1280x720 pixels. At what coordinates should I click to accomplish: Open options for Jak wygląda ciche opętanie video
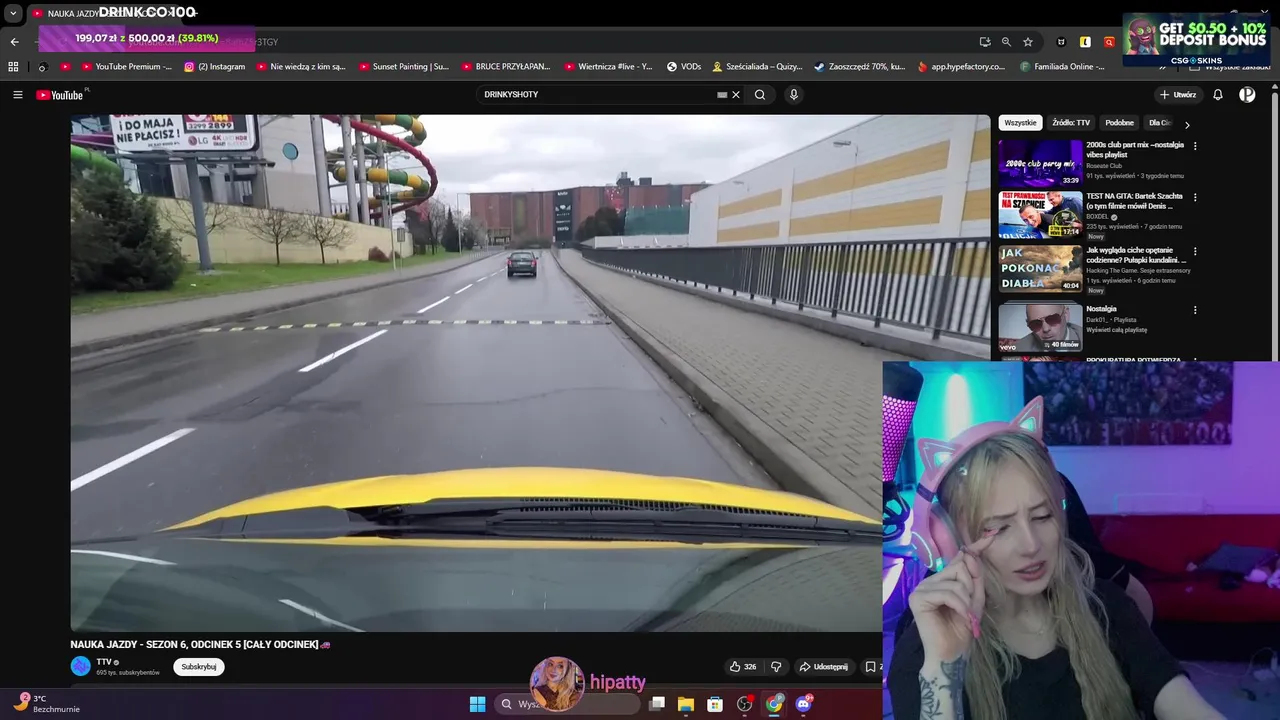[x=1194, y=251]
